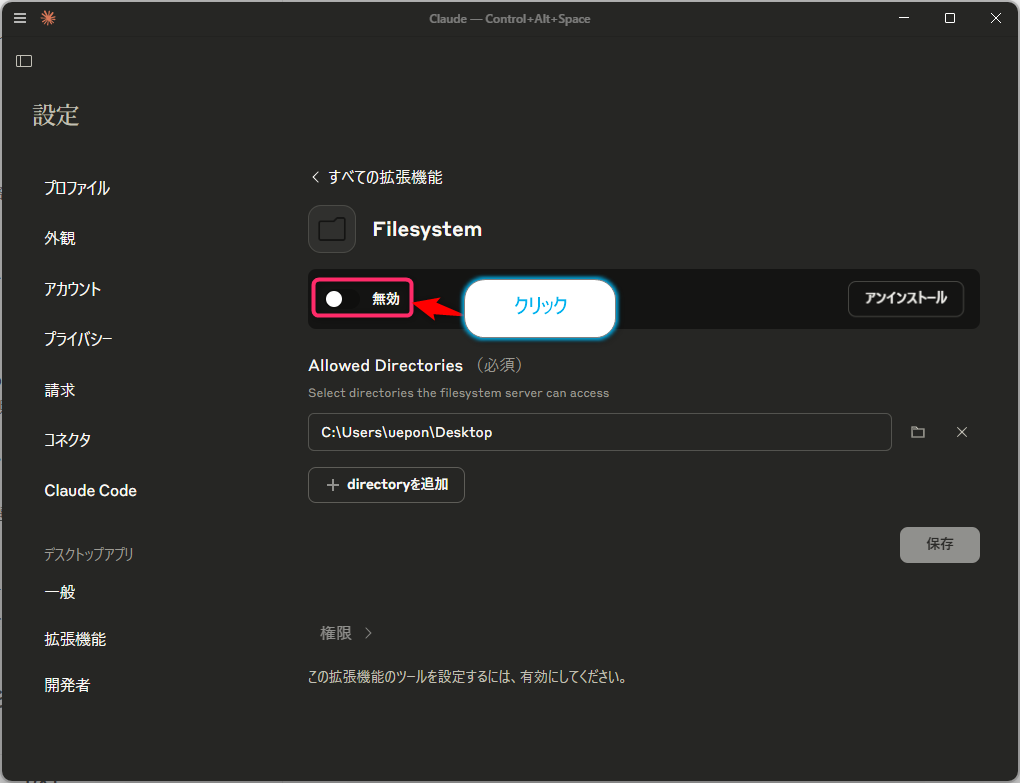Screen dimensions: 1020x783
Task: Open コネクタ settings
Action: (68, 440)
